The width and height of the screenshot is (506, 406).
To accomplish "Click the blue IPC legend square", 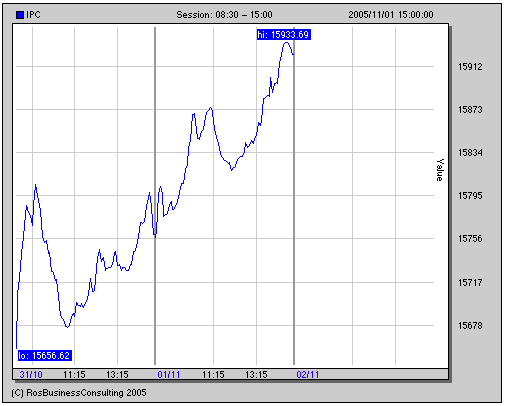I will coord(20,15).
